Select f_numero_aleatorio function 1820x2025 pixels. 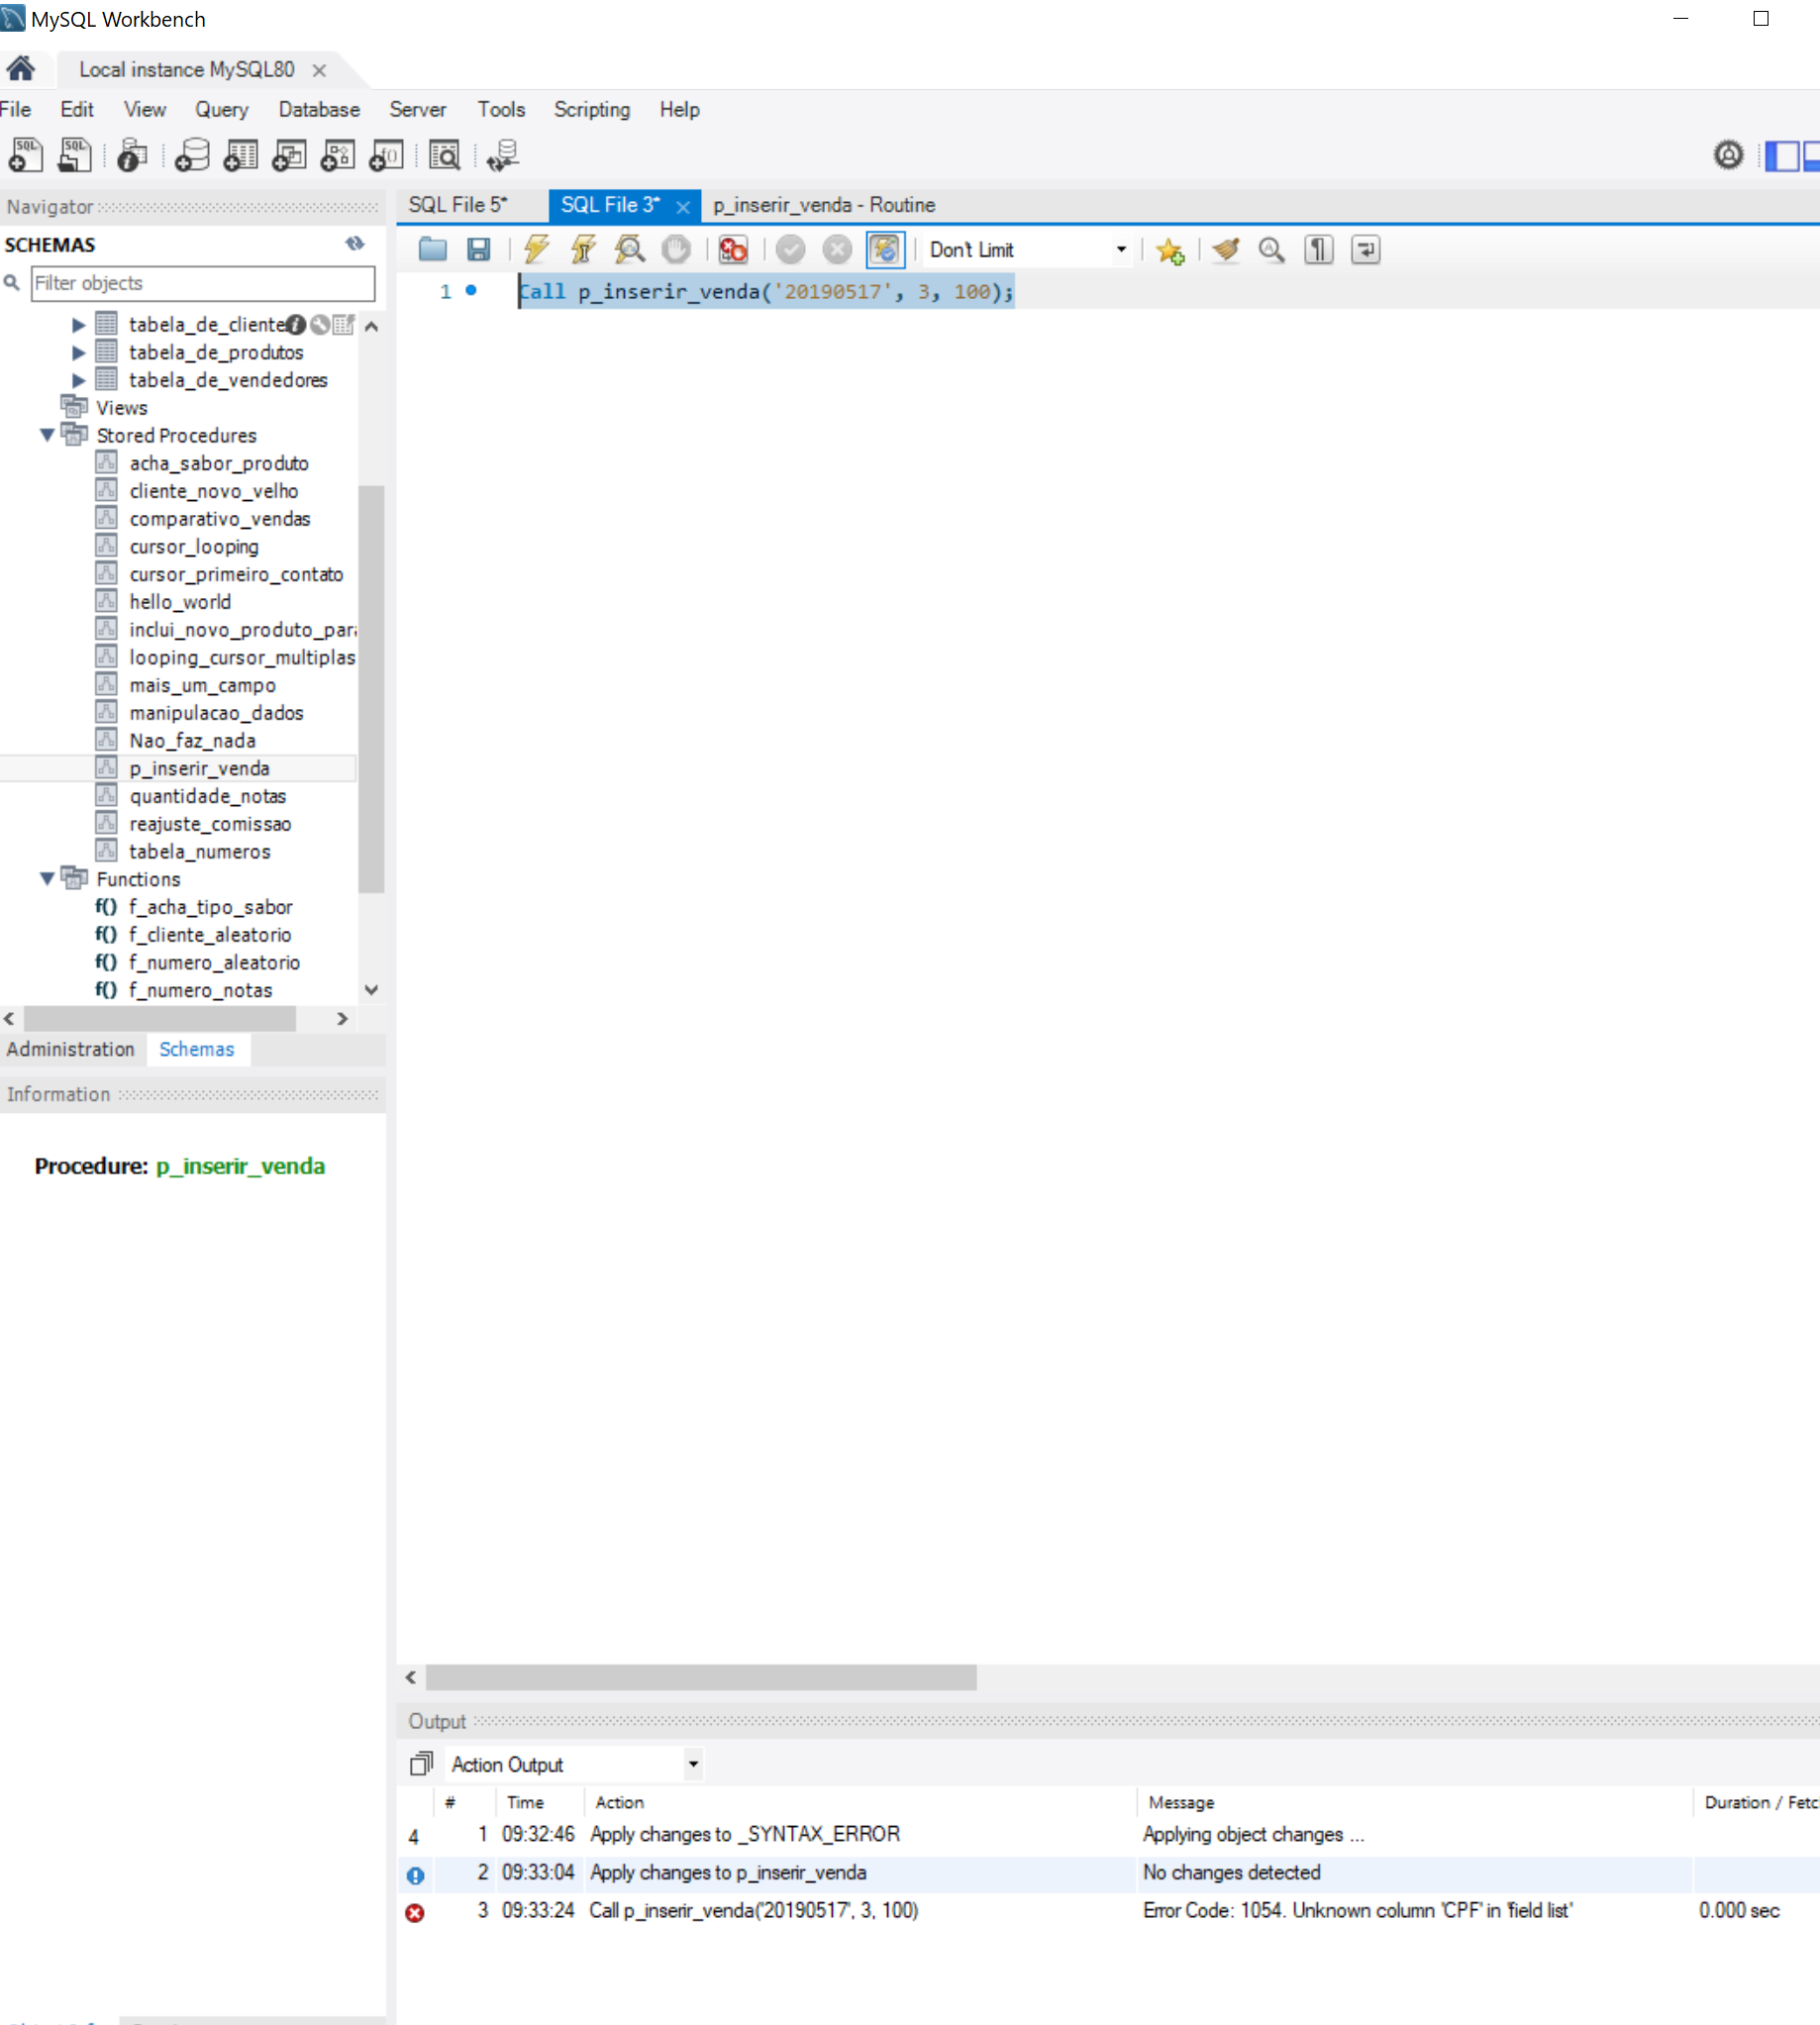pyautogui.click(x=214, y=962)
